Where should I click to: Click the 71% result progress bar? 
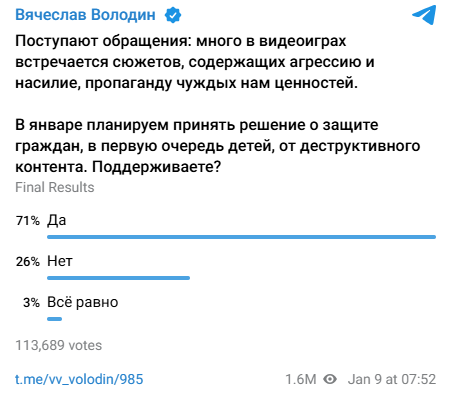pyautogui.click(x=241, y=237)
